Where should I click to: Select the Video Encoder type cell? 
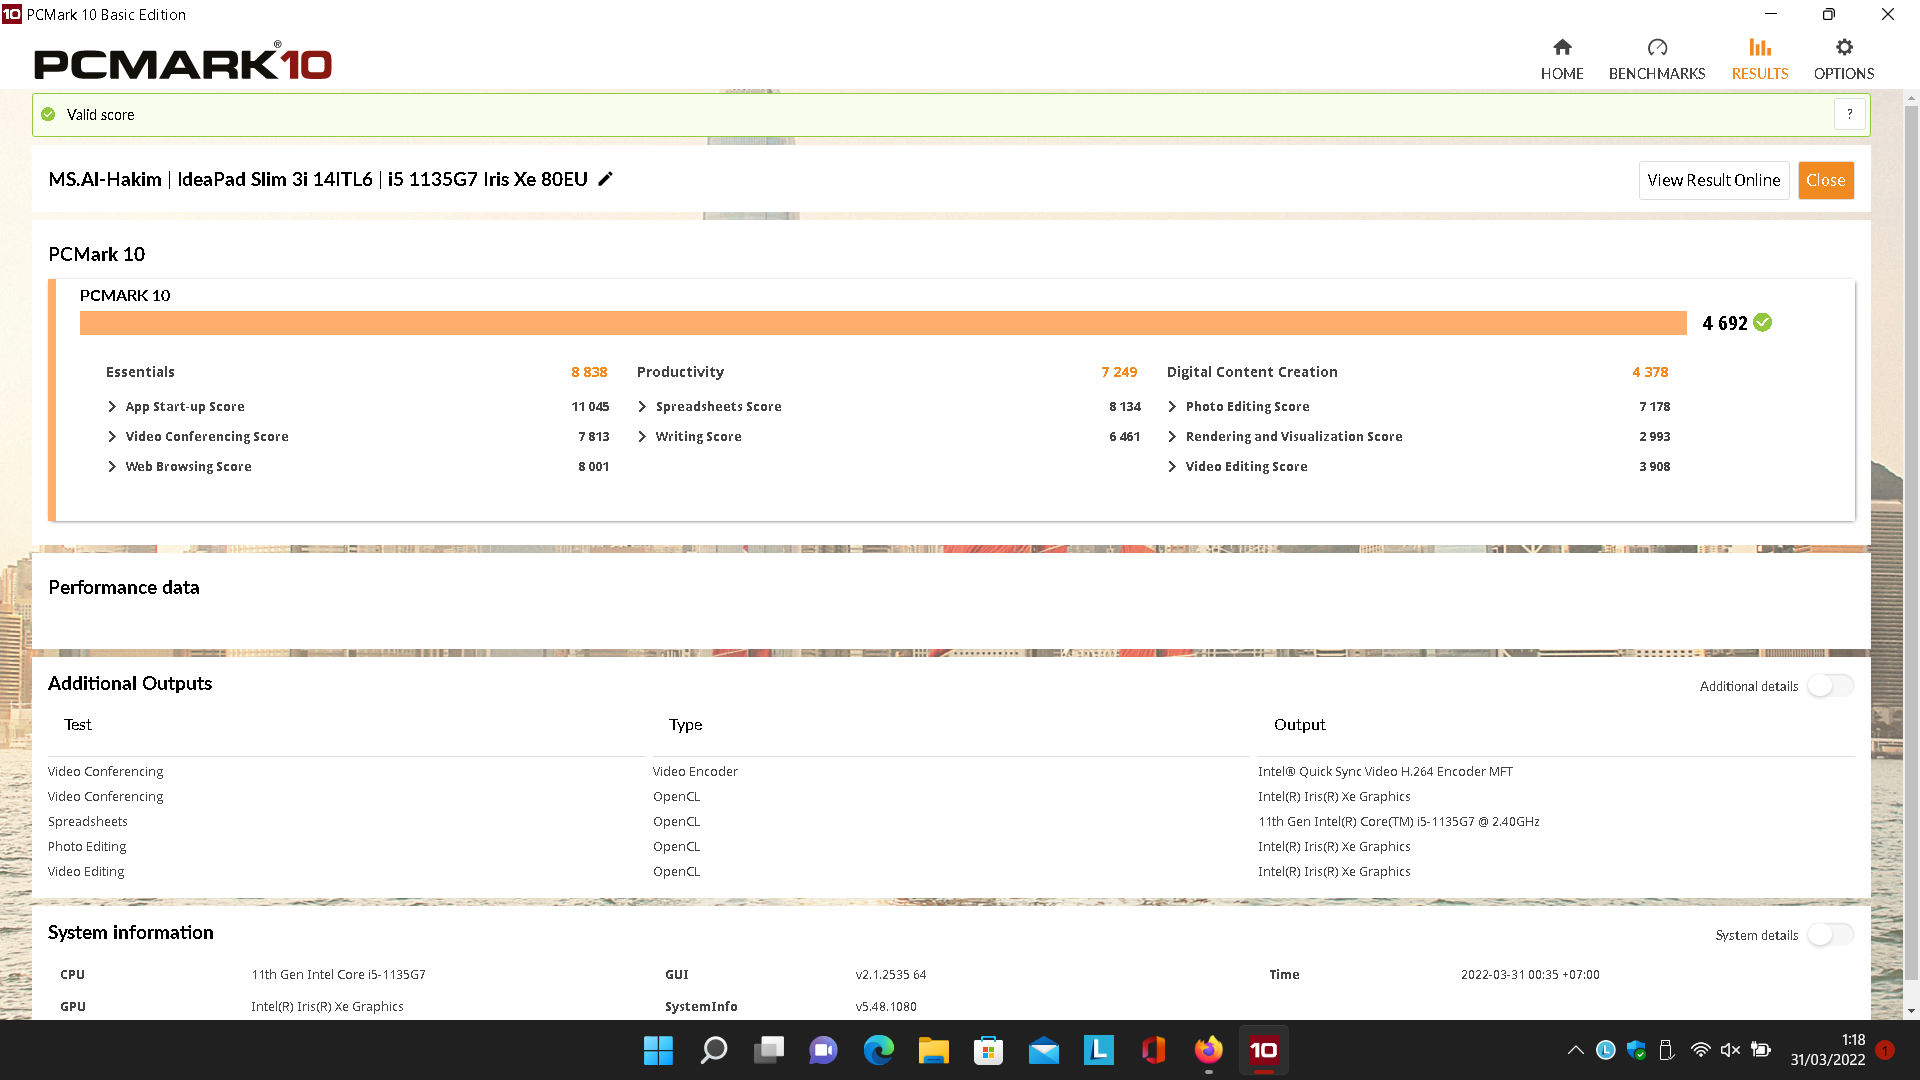pyautogui.click(x=695, y=772)
